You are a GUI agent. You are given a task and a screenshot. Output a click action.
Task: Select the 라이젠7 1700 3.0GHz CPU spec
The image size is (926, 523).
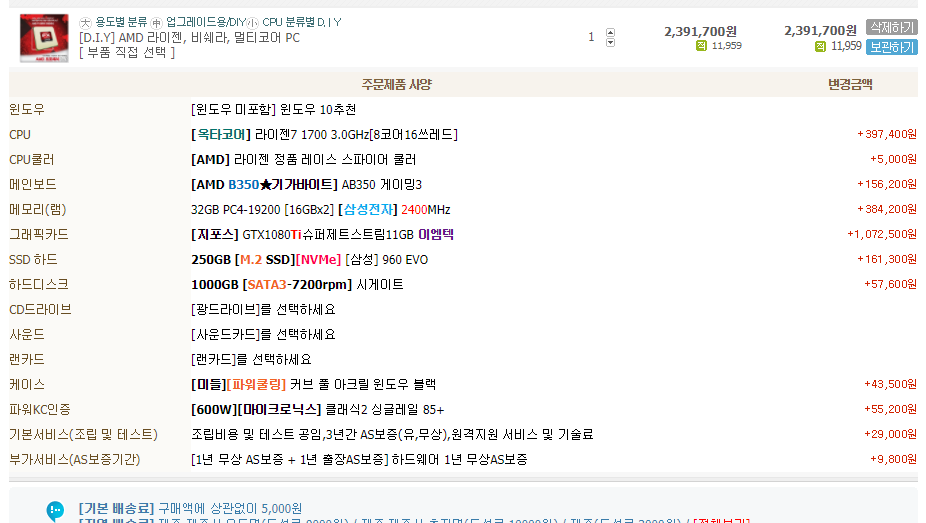click(324, 135)
